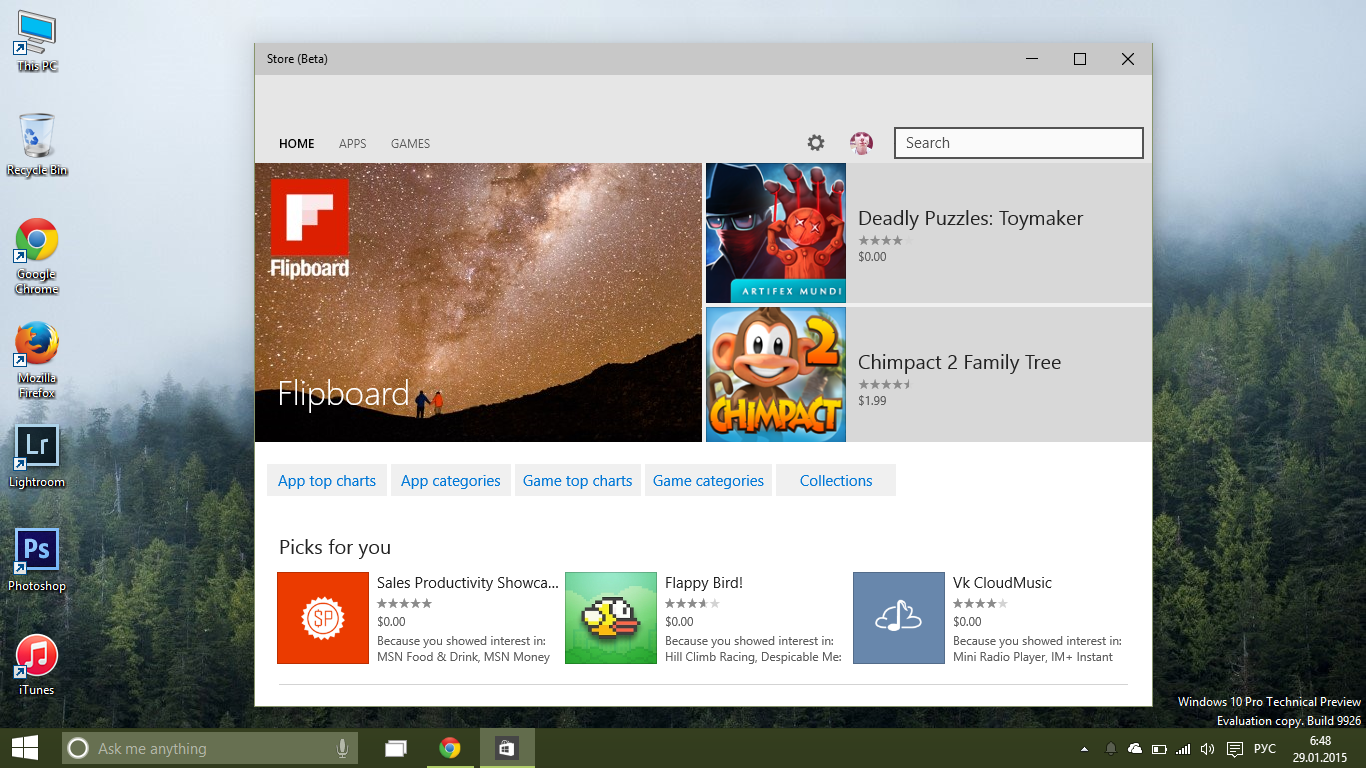Image resolution: width=1366 pixels, height=768 pixels.
Task: Click the OneDrive cloud tray icon
Action: 1134,748
